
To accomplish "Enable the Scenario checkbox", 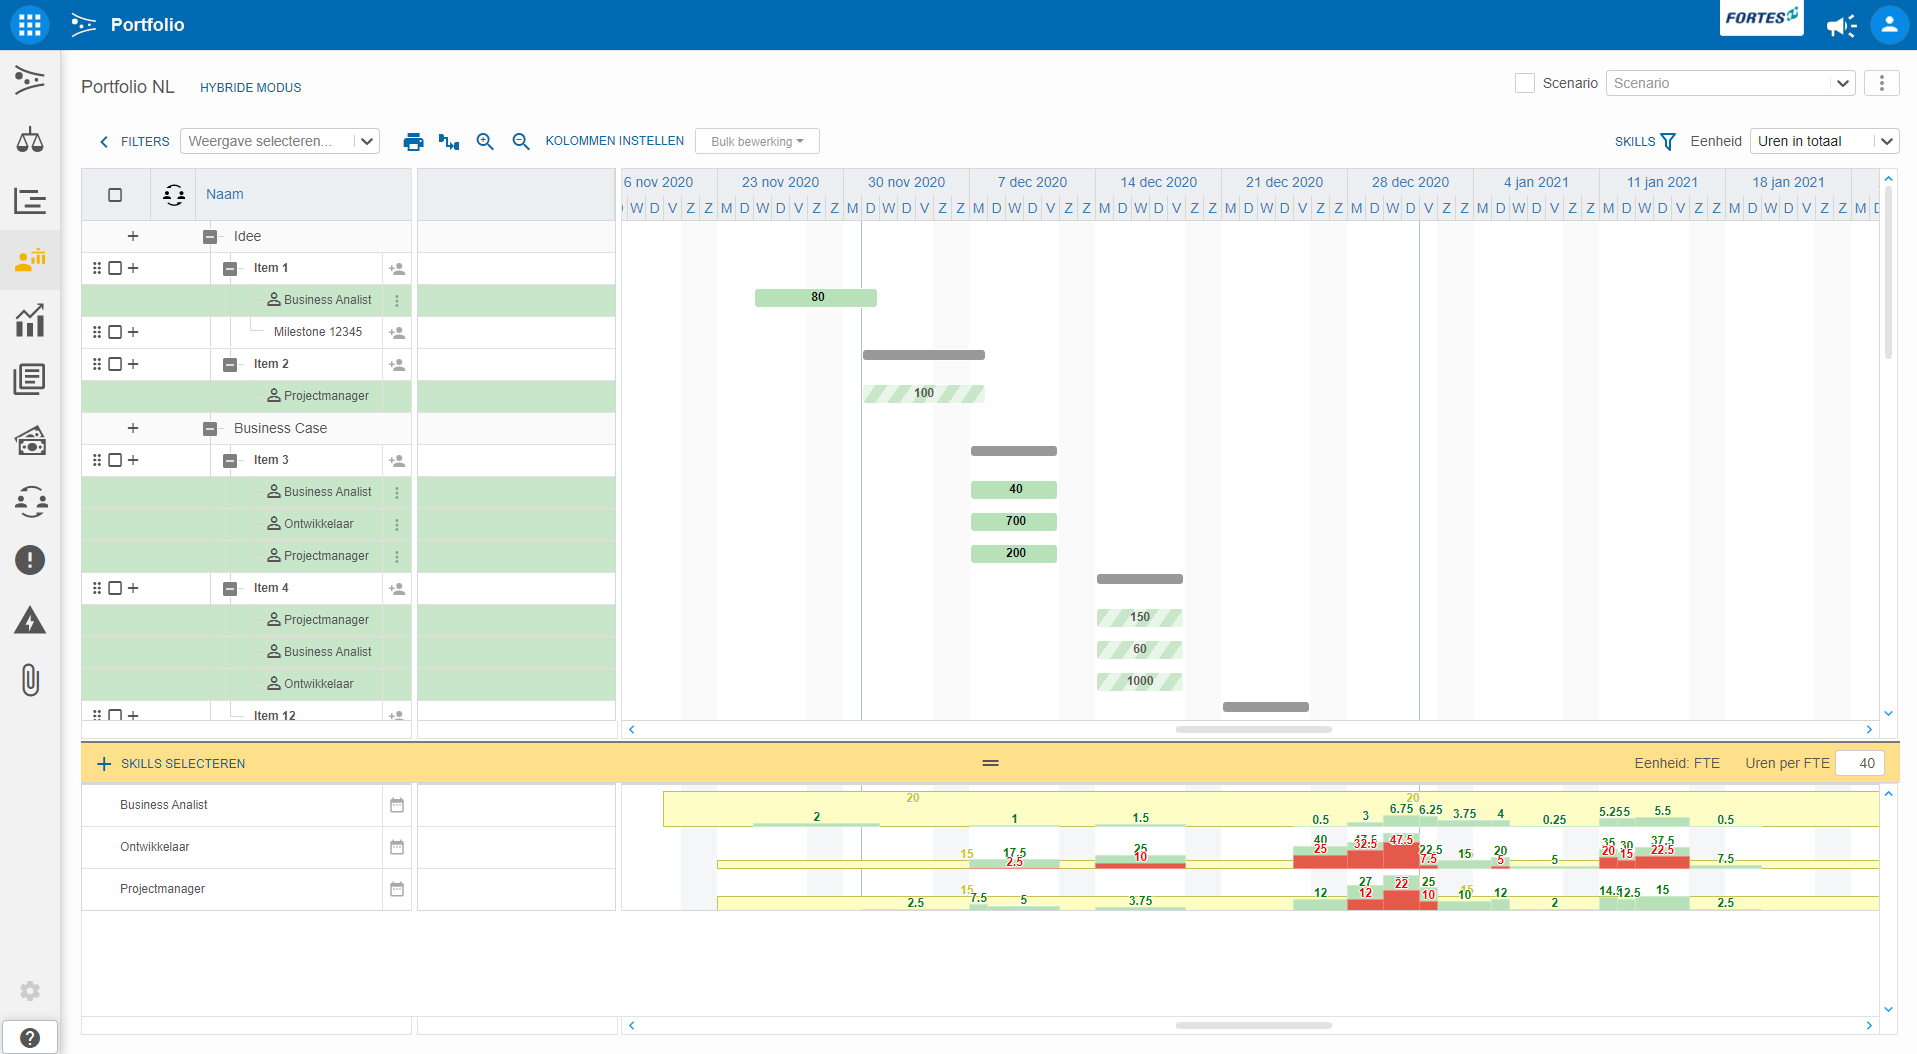I will click(1525, 83).
